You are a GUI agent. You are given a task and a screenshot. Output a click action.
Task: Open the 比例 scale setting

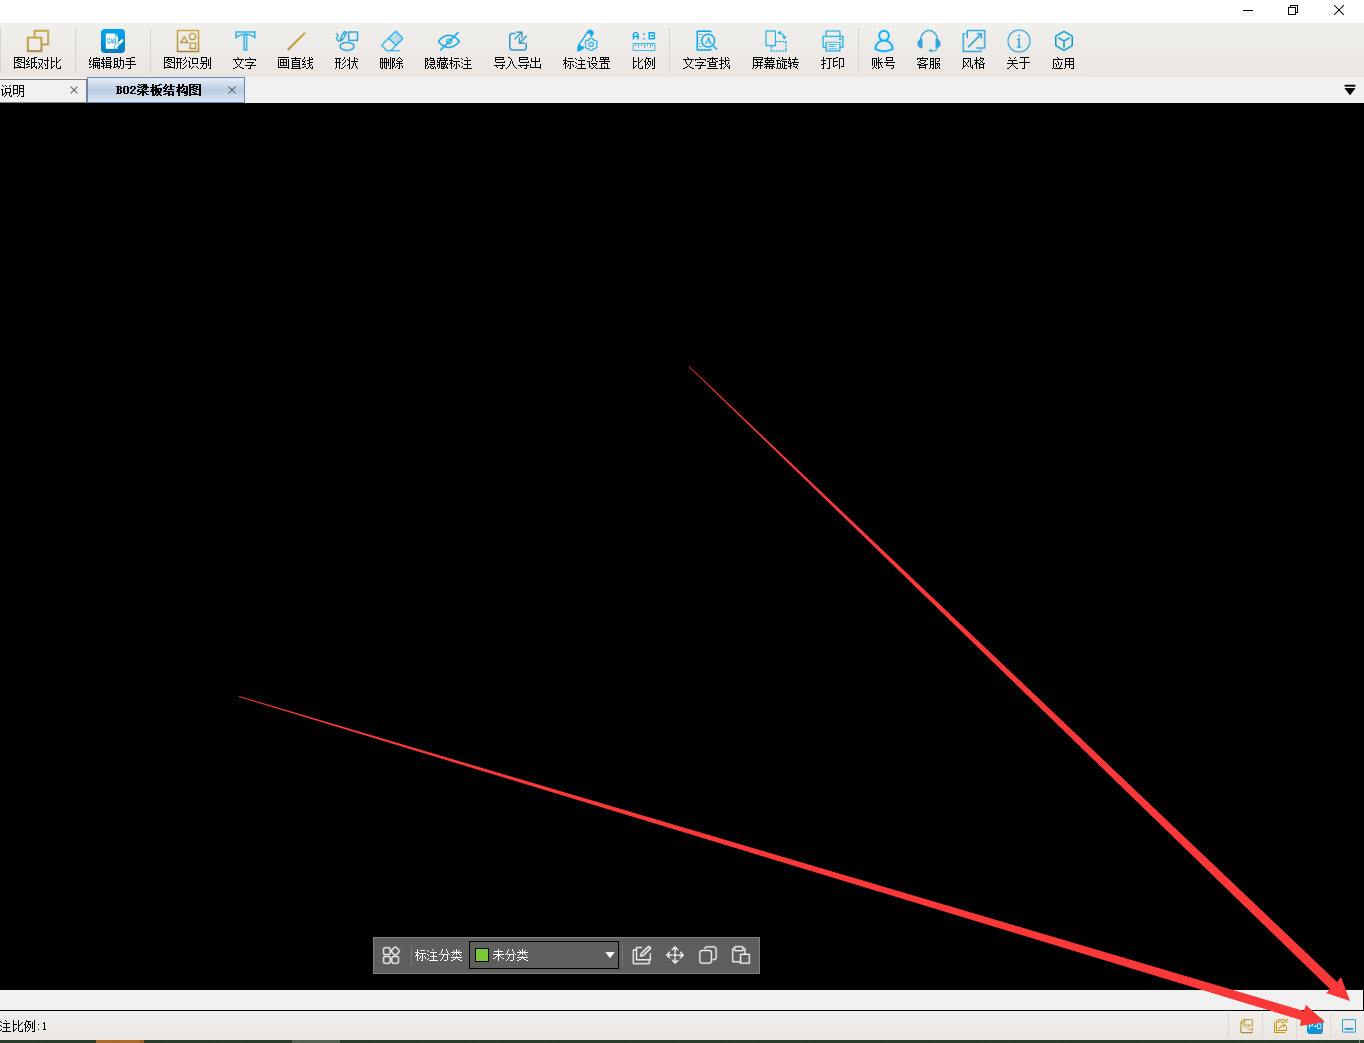(x=643, y=49)
